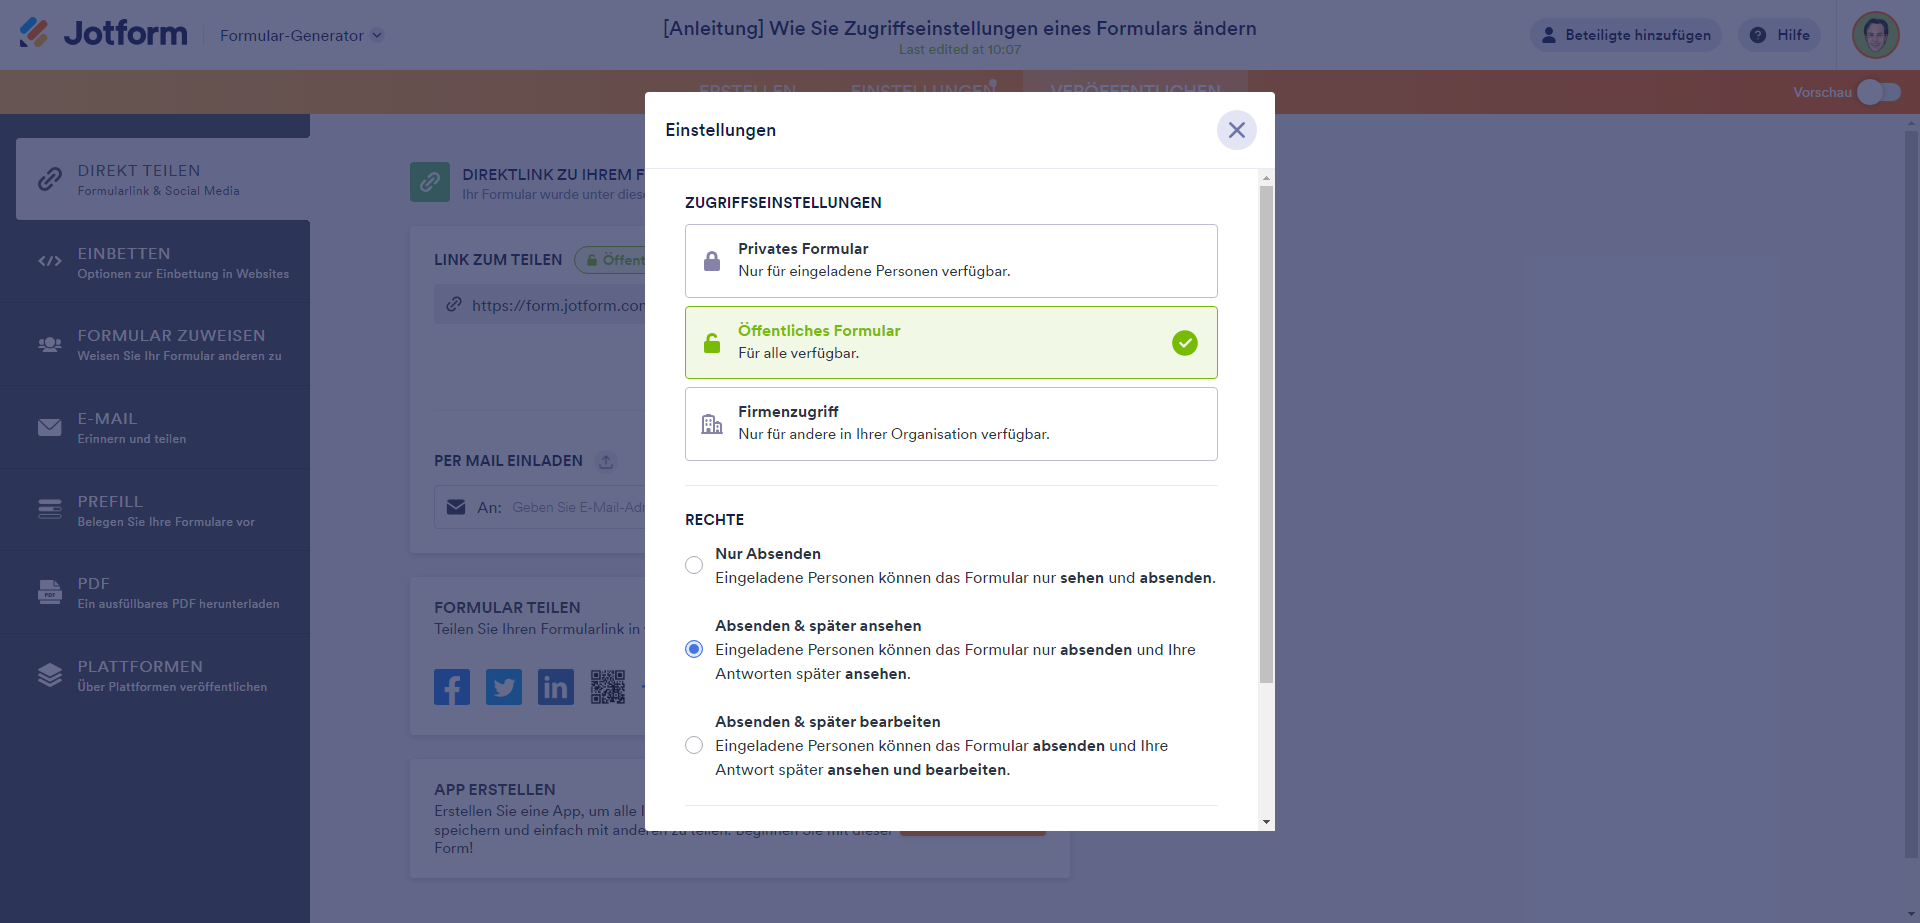Image resolution: width=1920 pixels, height=923 pixels.
Task: Open the Hilfe menu
Action: 1780,35
